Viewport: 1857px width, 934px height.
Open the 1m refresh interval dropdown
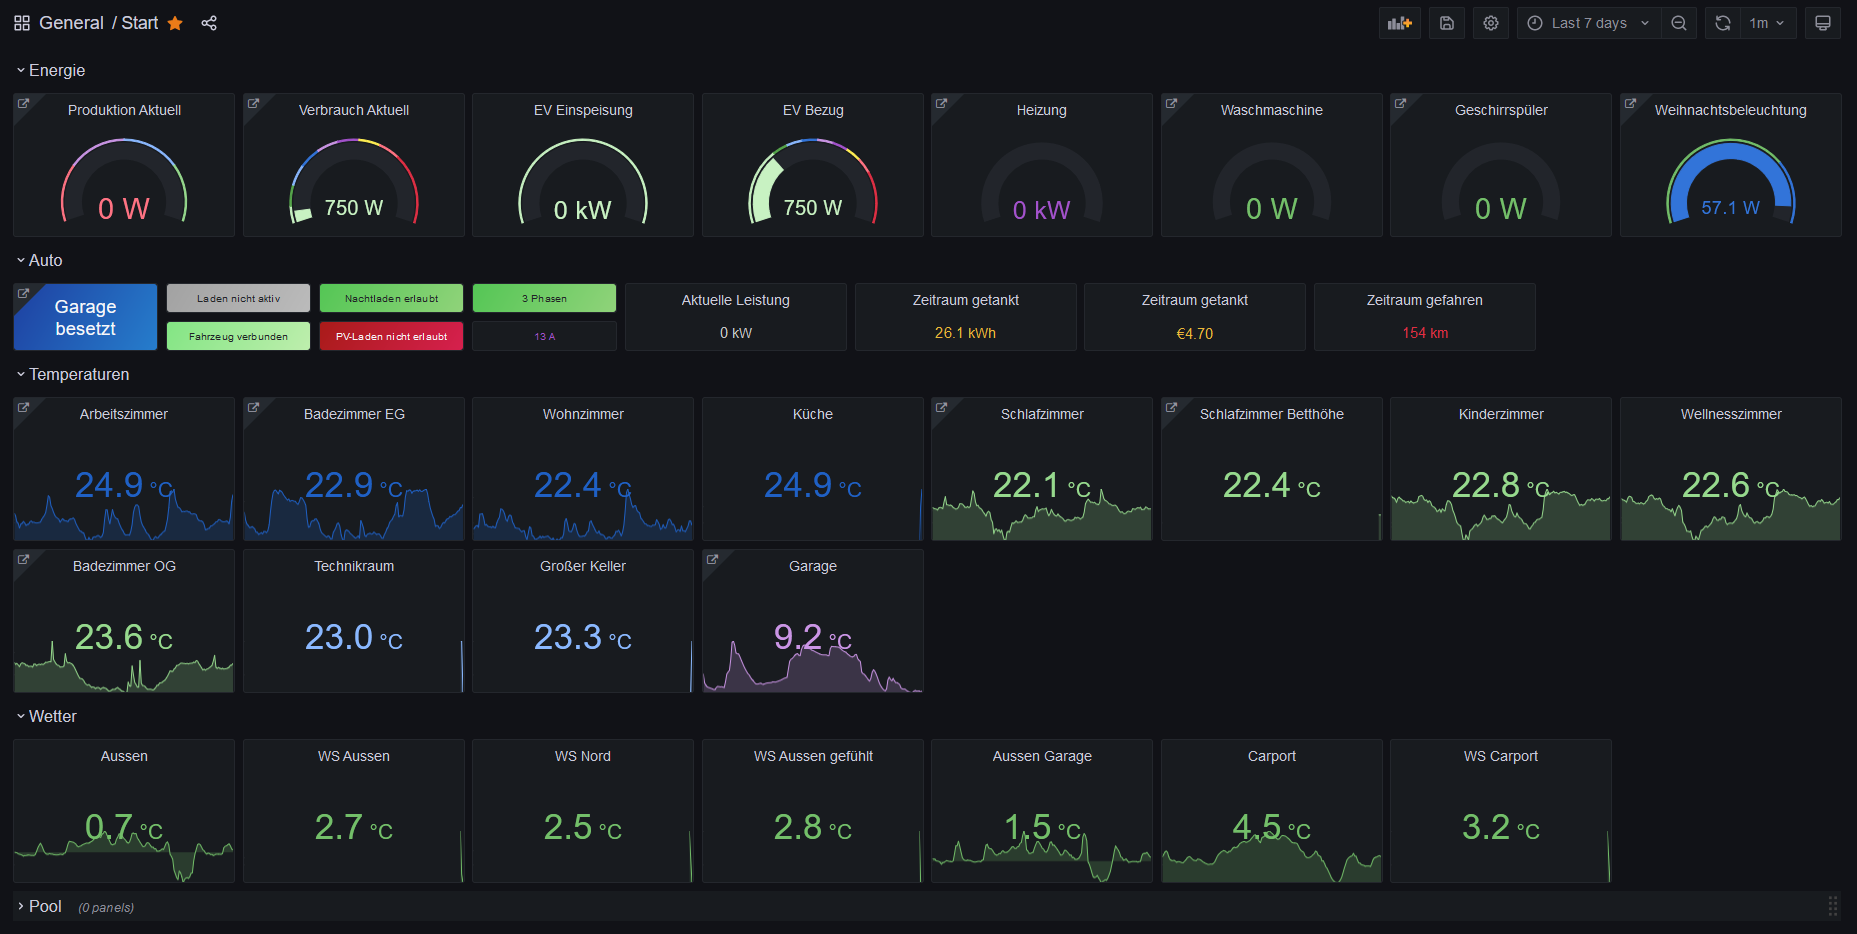coord(1768,23)
